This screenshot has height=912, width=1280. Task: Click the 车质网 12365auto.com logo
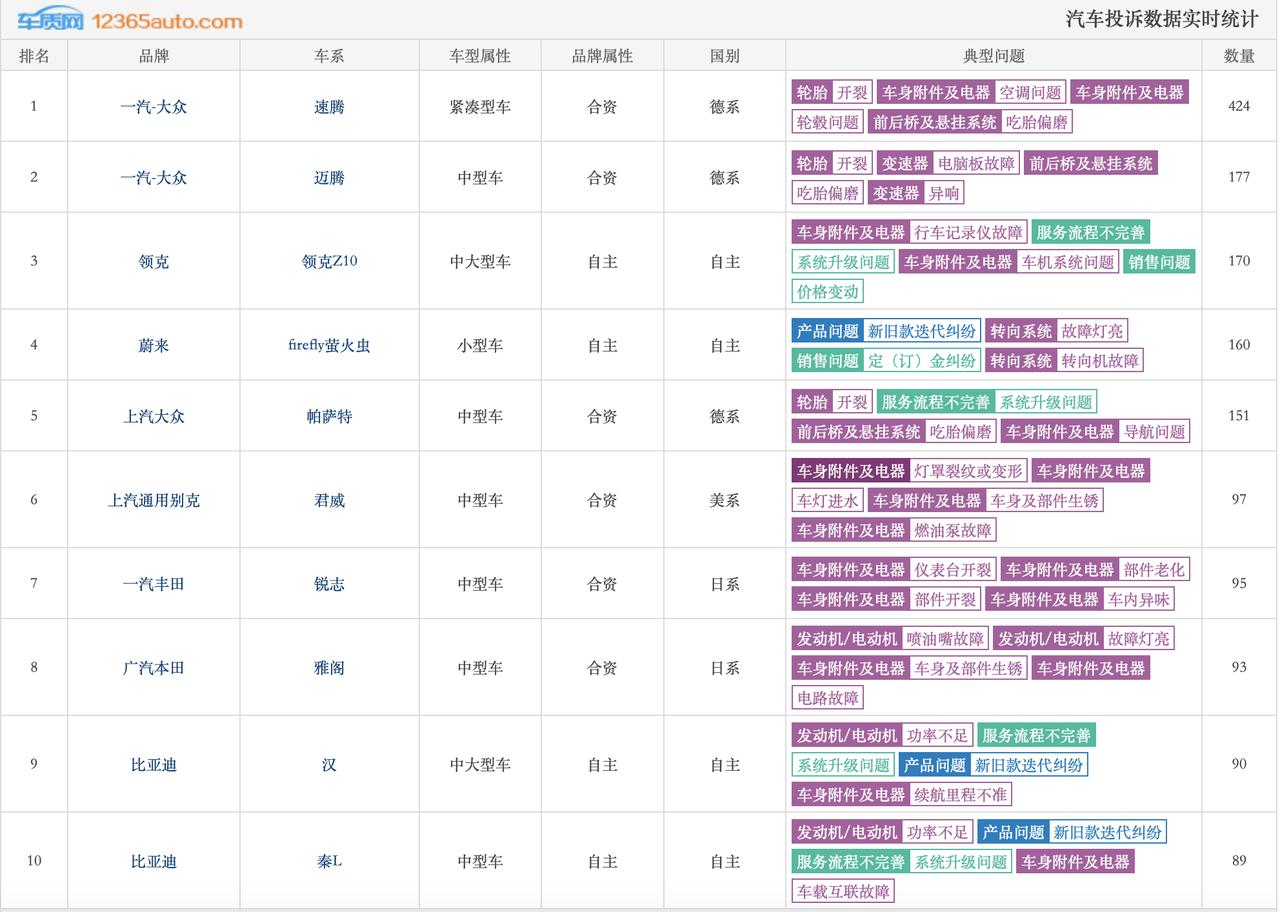(130, 20)
